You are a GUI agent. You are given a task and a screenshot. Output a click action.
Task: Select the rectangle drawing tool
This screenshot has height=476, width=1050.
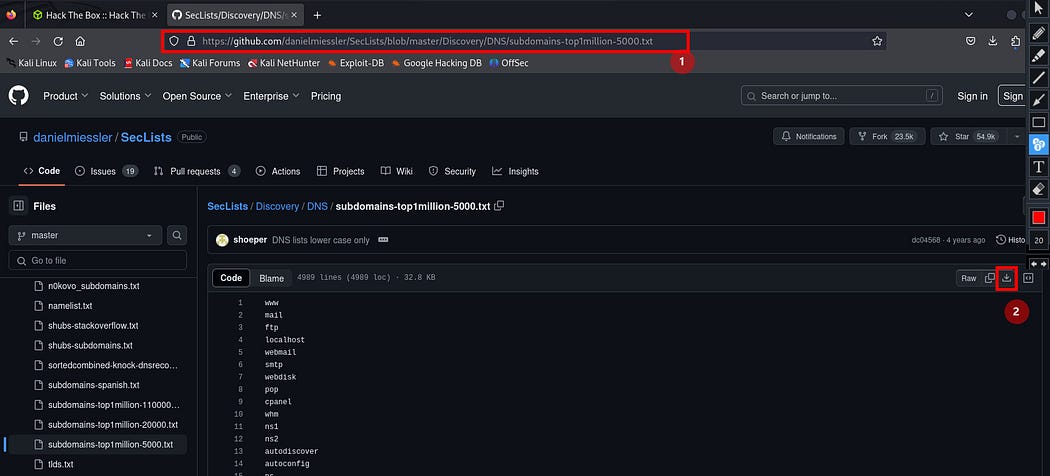(1039, 122)
